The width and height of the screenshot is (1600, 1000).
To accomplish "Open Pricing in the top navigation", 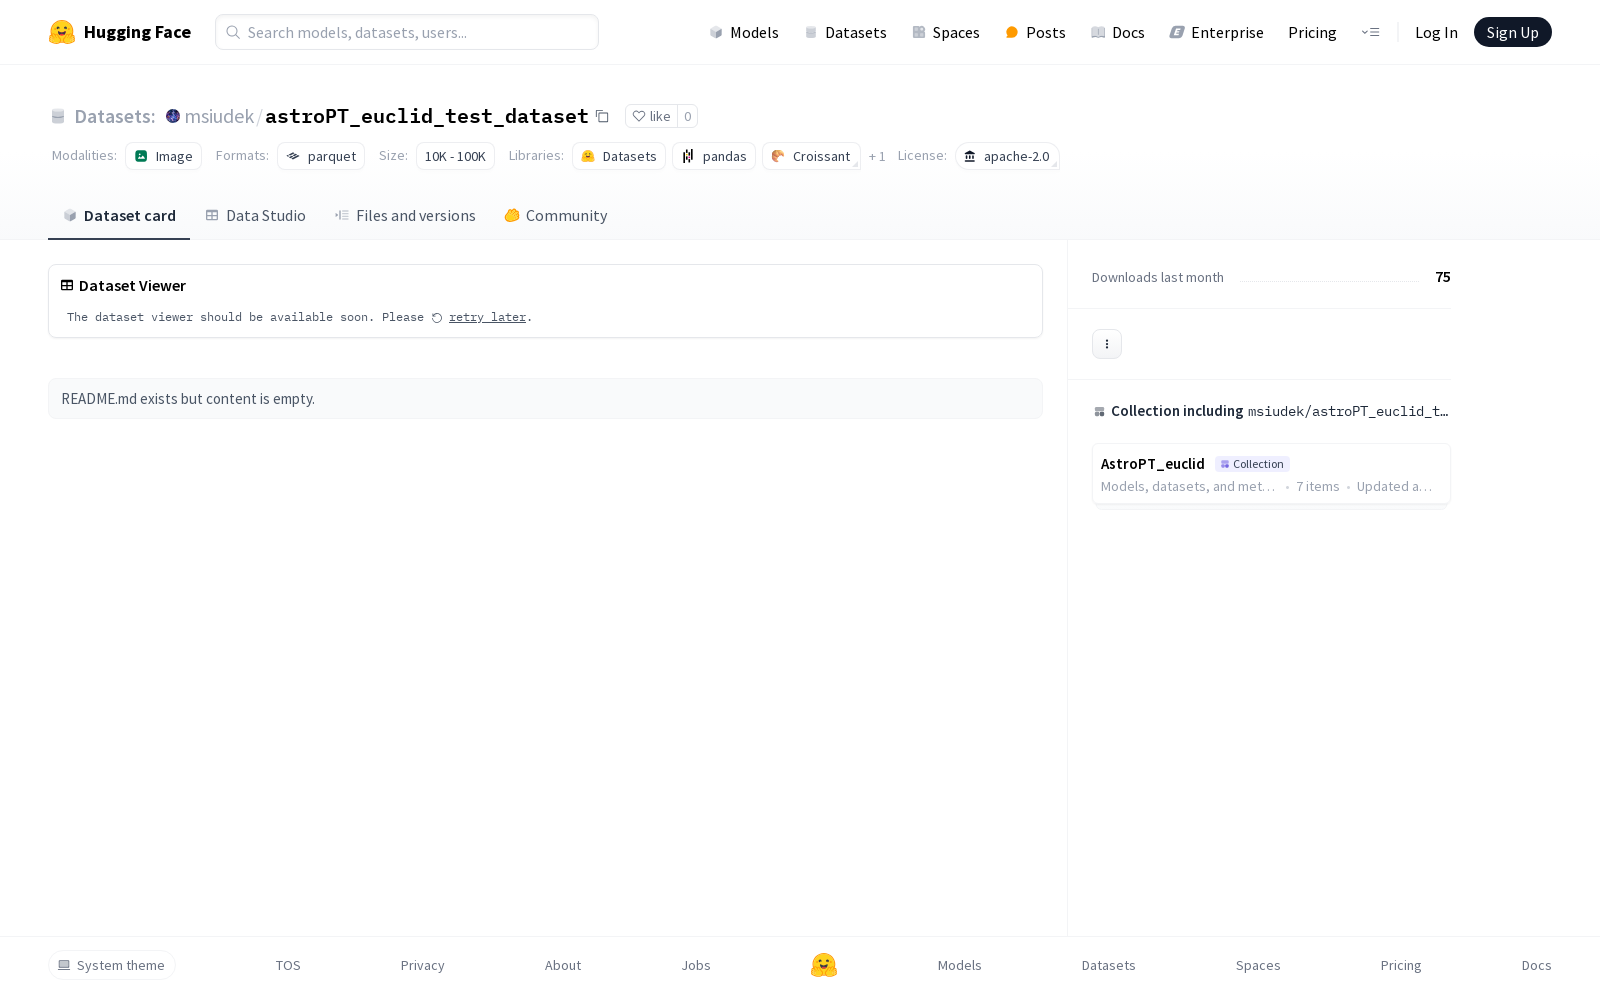I will tap(1312, 32).
